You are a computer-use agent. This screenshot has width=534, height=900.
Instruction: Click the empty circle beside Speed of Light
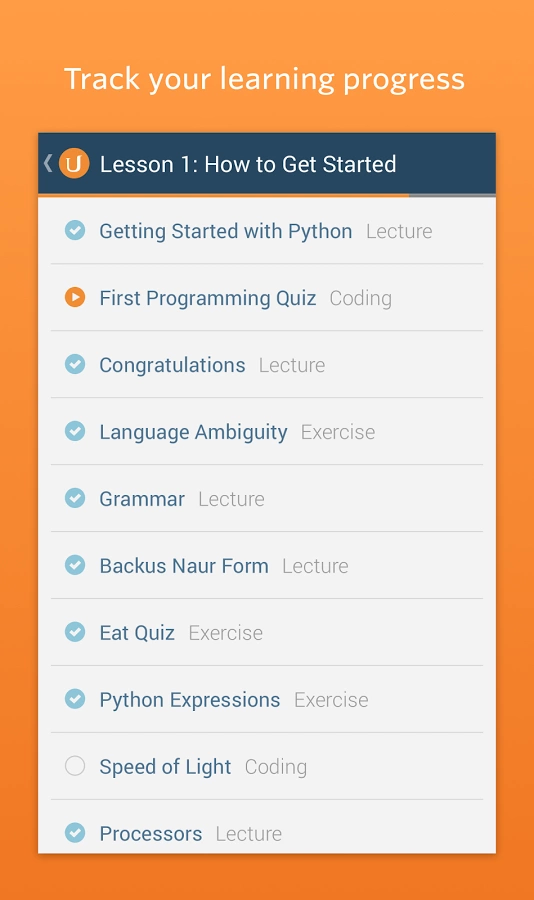75,766
